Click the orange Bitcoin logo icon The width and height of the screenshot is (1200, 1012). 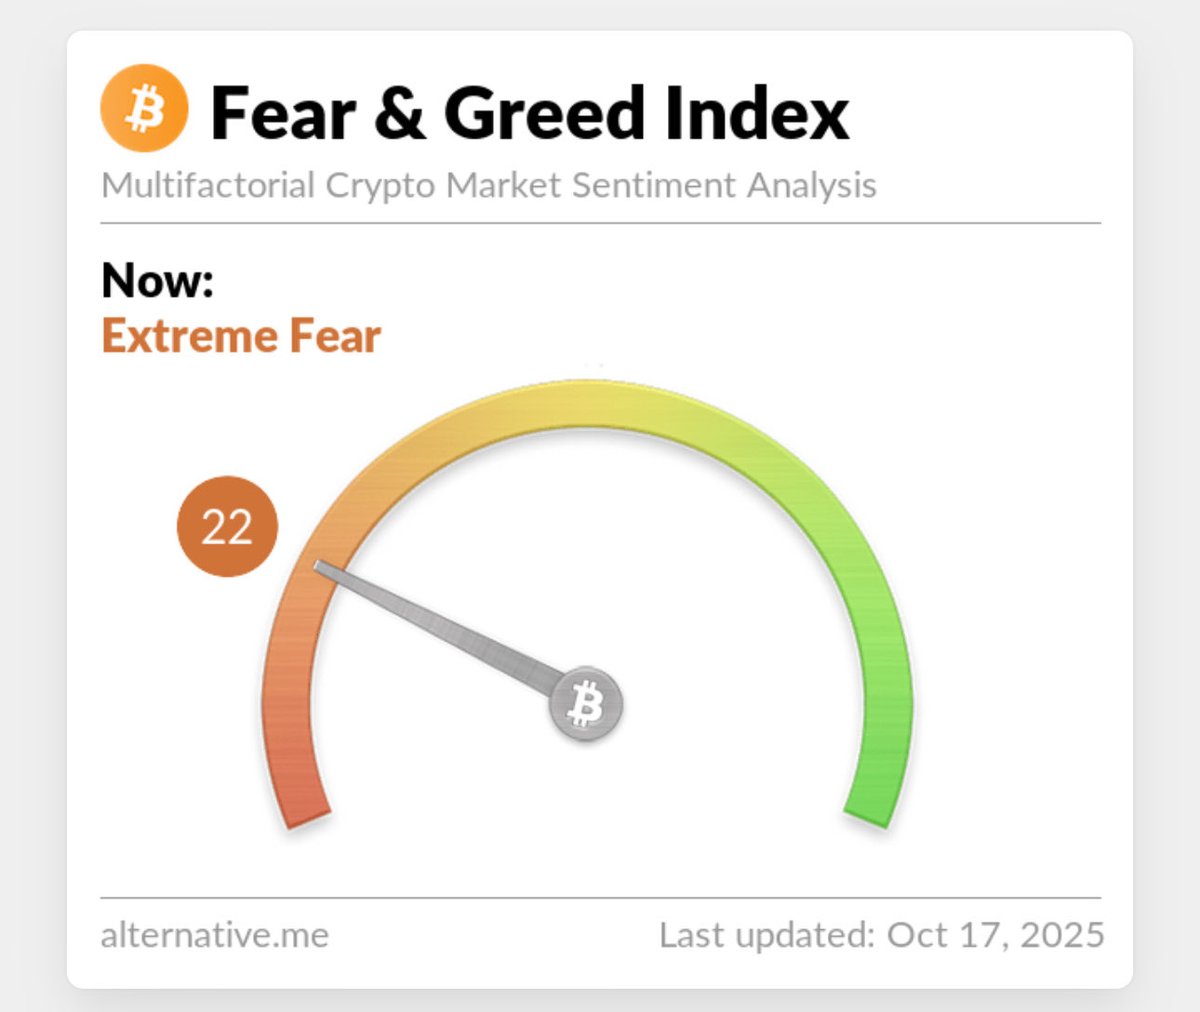pyautogui.click(x=144, y=108)
